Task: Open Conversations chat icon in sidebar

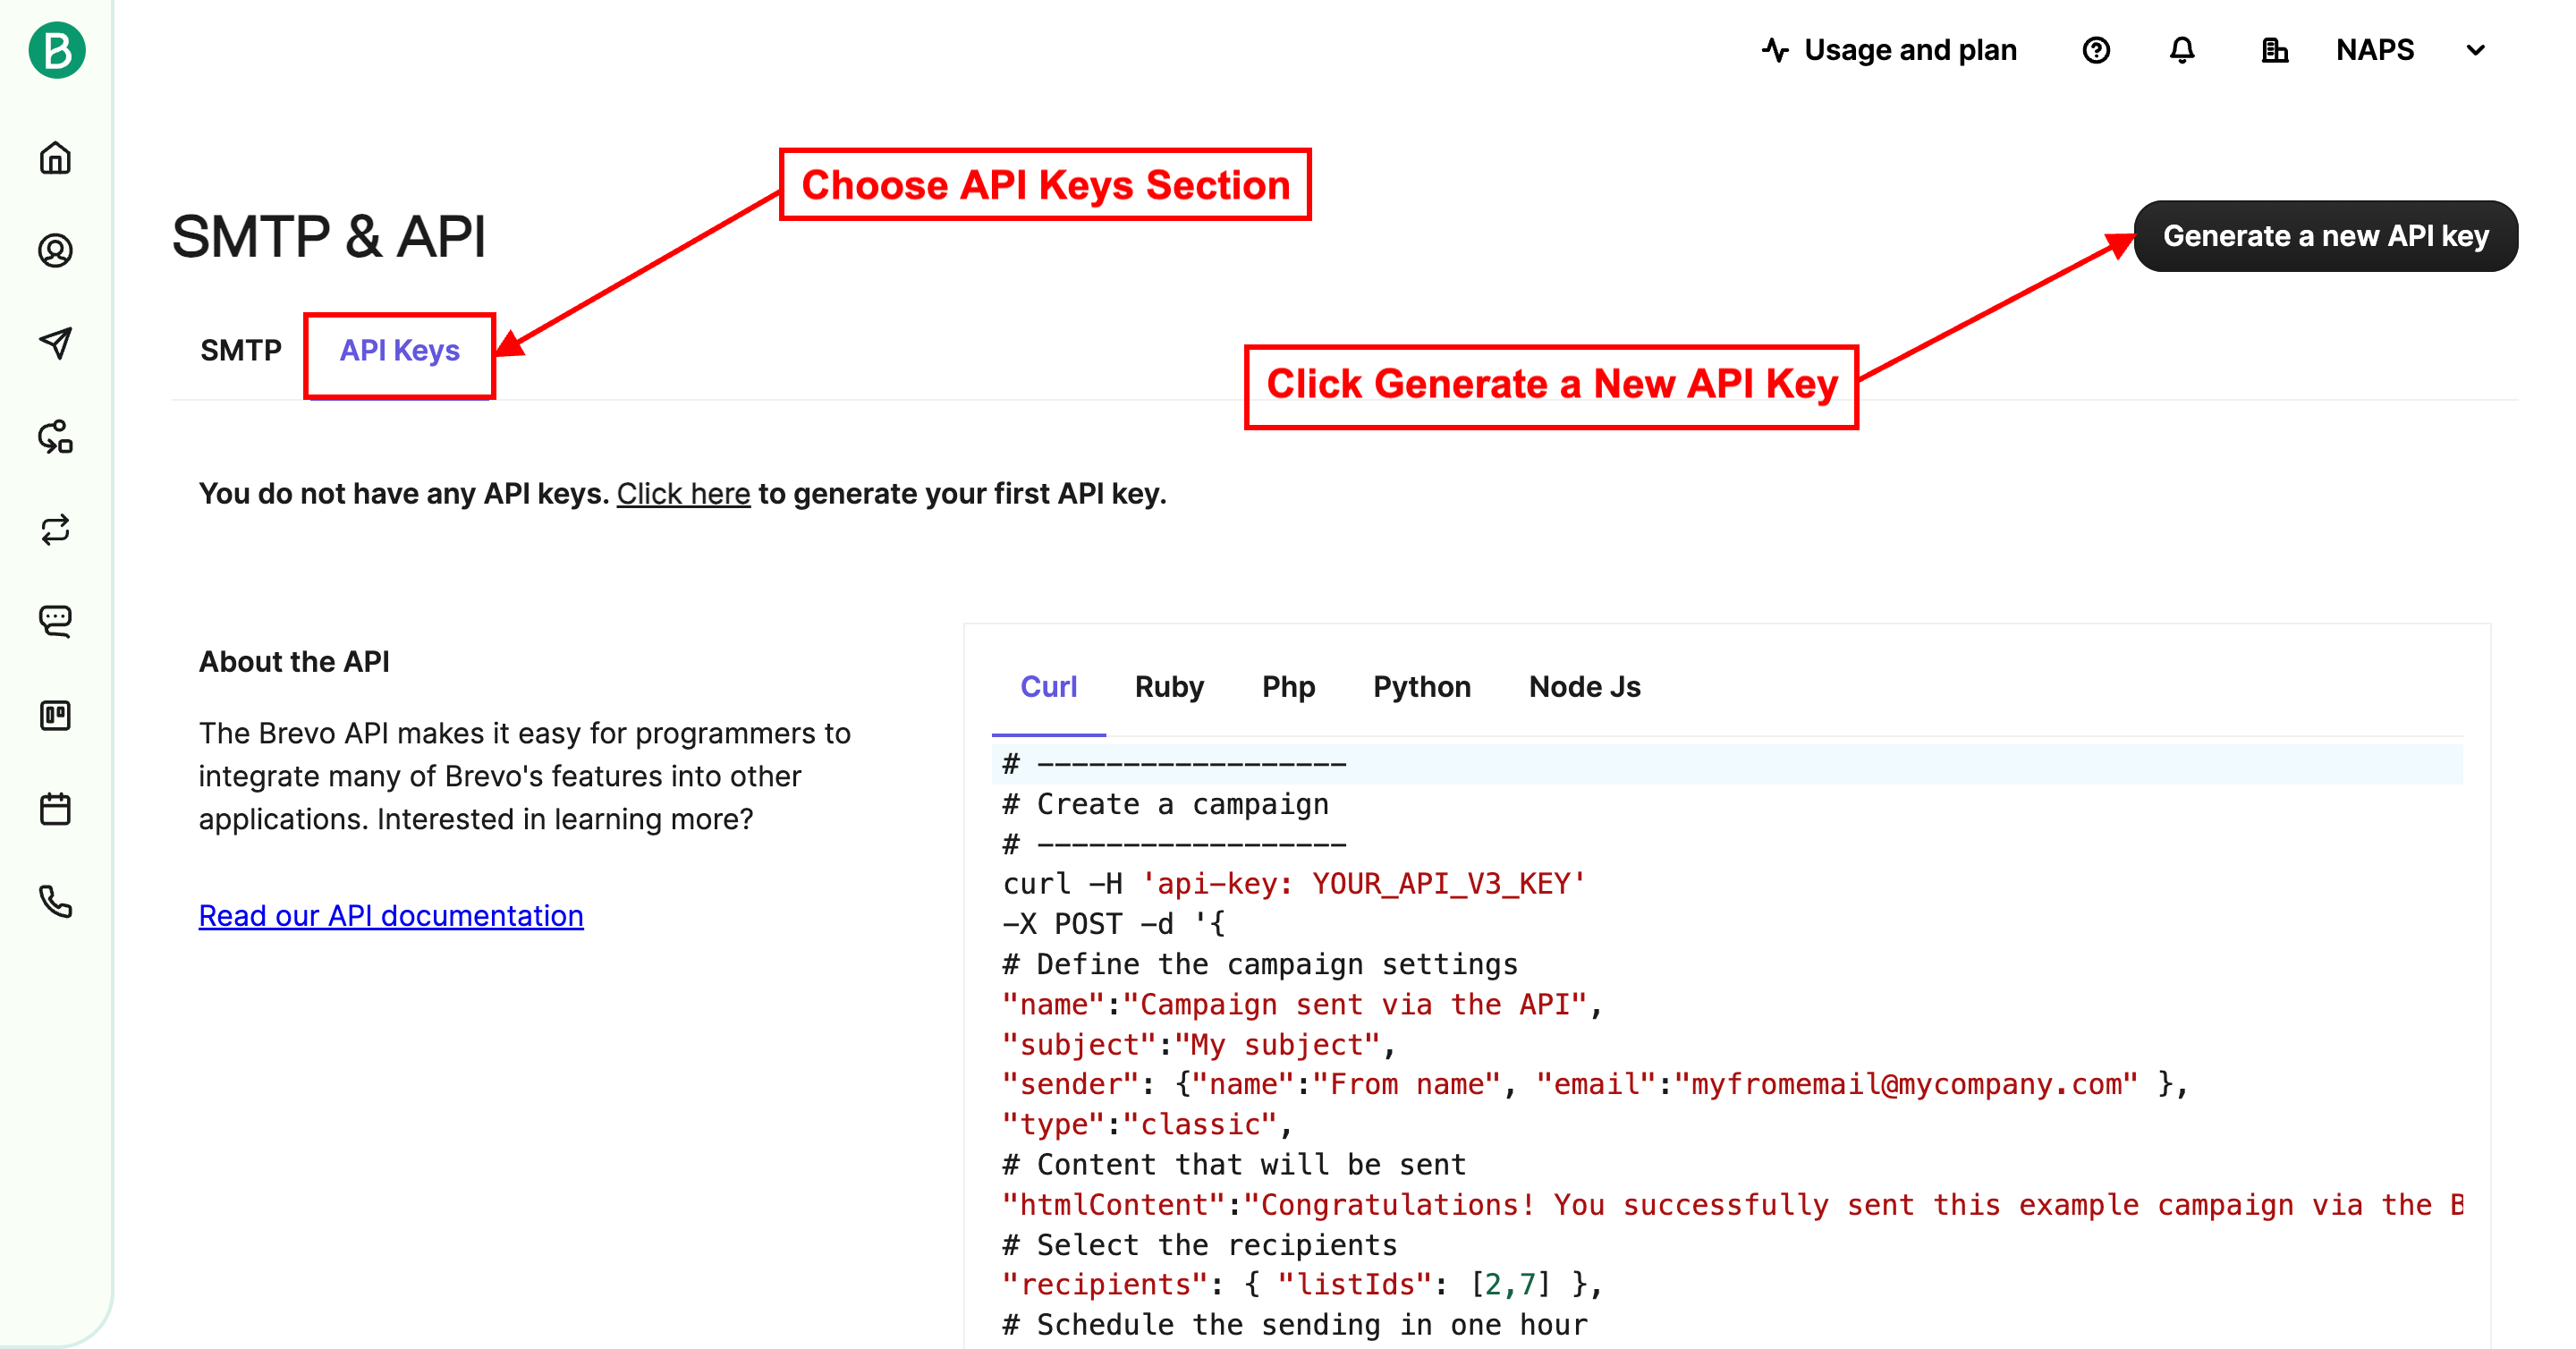Action: [x=56, y=621]
